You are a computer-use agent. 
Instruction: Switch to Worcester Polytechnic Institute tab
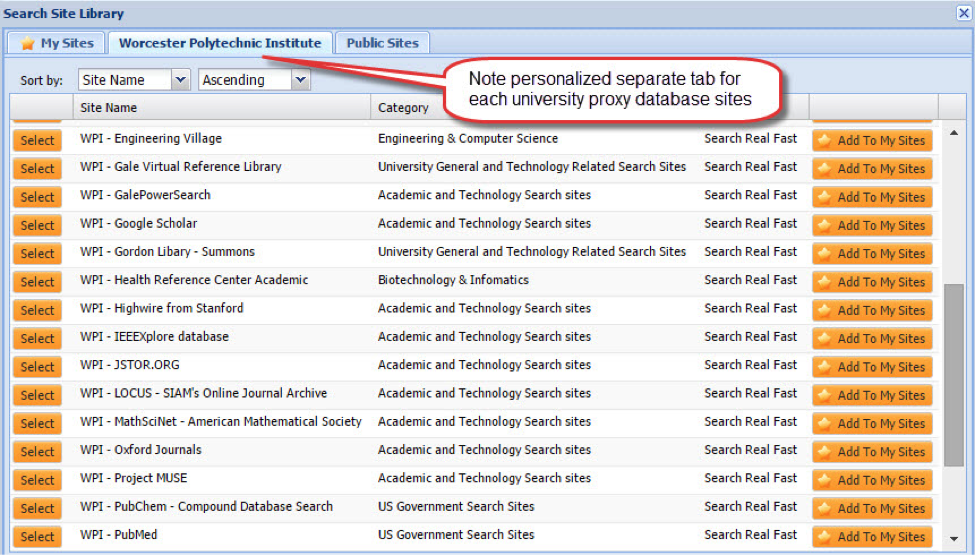pos(220,43)
